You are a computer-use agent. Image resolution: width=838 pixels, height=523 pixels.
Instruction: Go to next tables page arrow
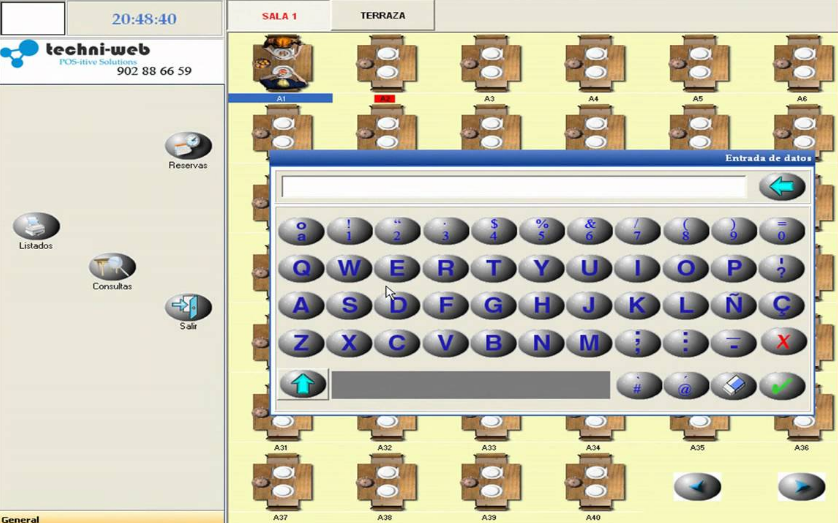(801, 487)
